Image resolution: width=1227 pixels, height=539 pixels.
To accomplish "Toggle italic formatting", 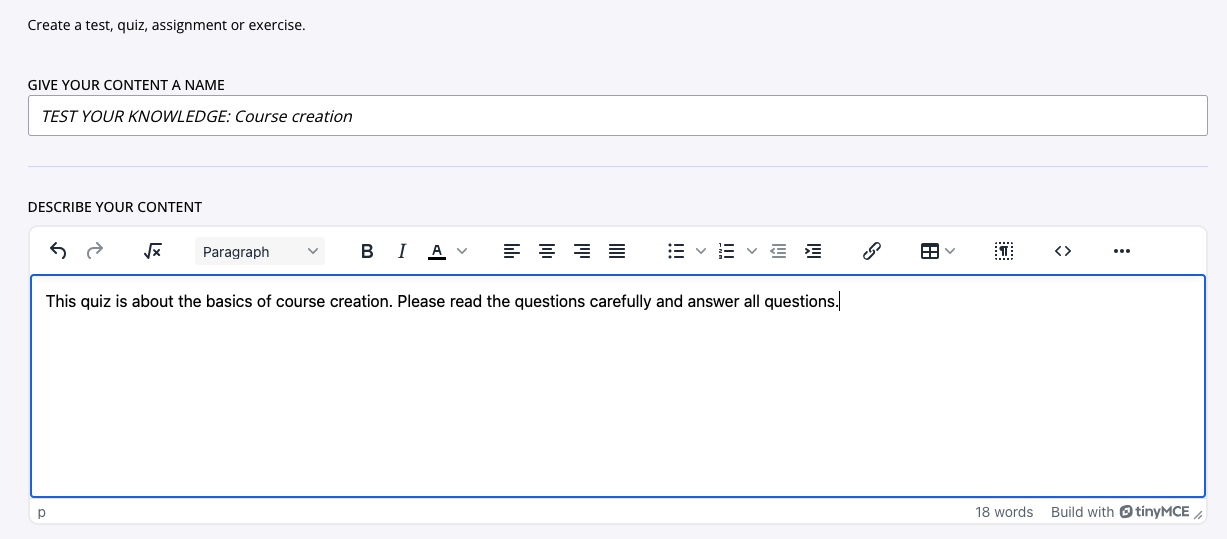I will 402,251.
